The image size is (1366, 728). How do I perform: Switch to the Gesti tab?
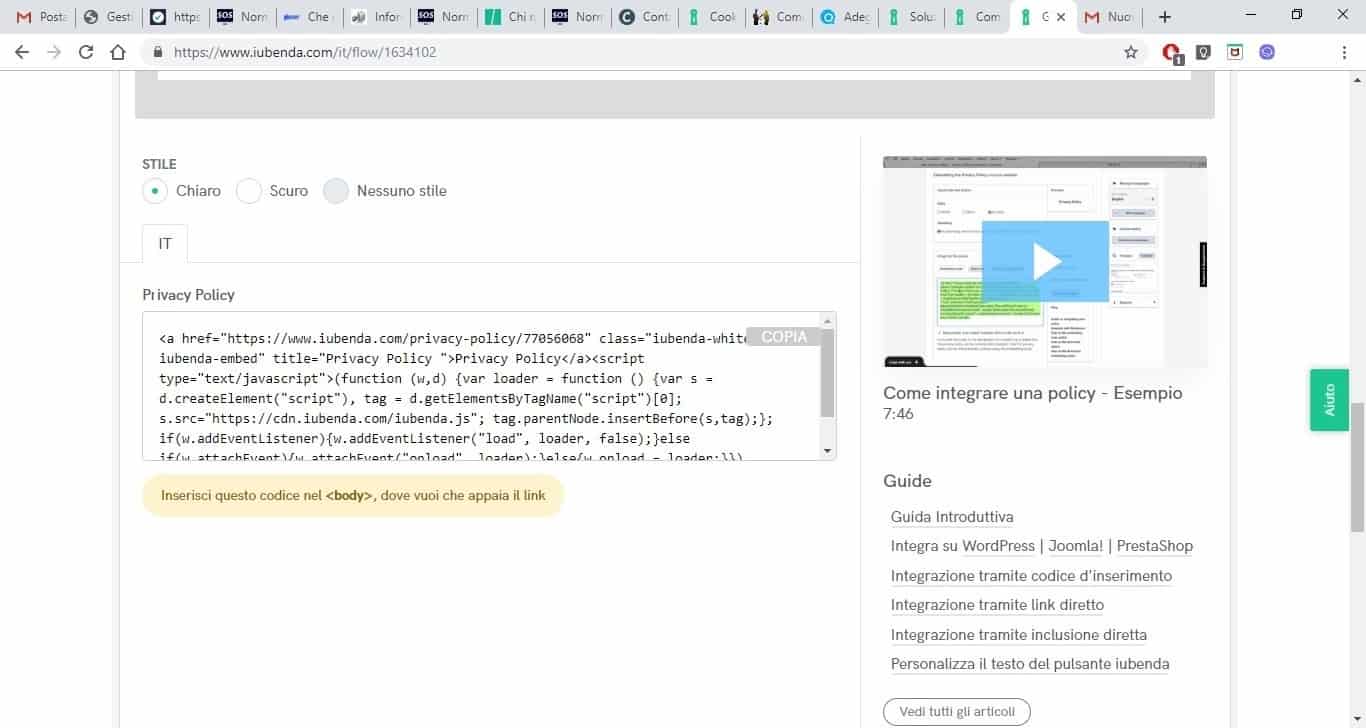pyautogui.click(x=107, y=17)
